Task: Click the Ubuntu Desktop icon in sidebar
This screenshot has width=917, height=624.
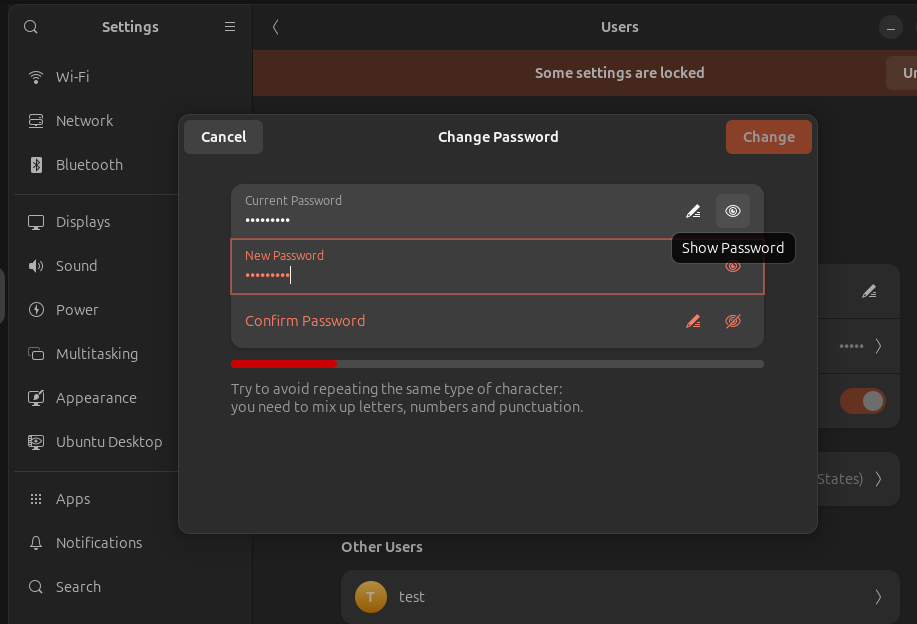Action: click(x=36, y=442)
